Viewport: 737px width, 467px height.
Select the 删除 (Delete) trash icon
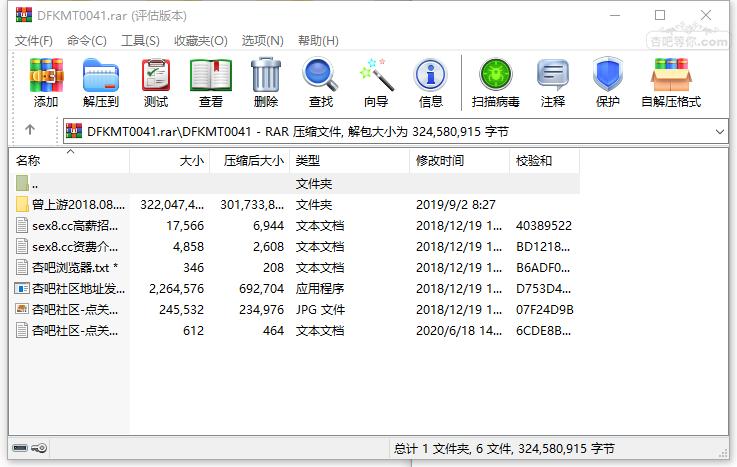pyautogui.click(x=266, y=83)
